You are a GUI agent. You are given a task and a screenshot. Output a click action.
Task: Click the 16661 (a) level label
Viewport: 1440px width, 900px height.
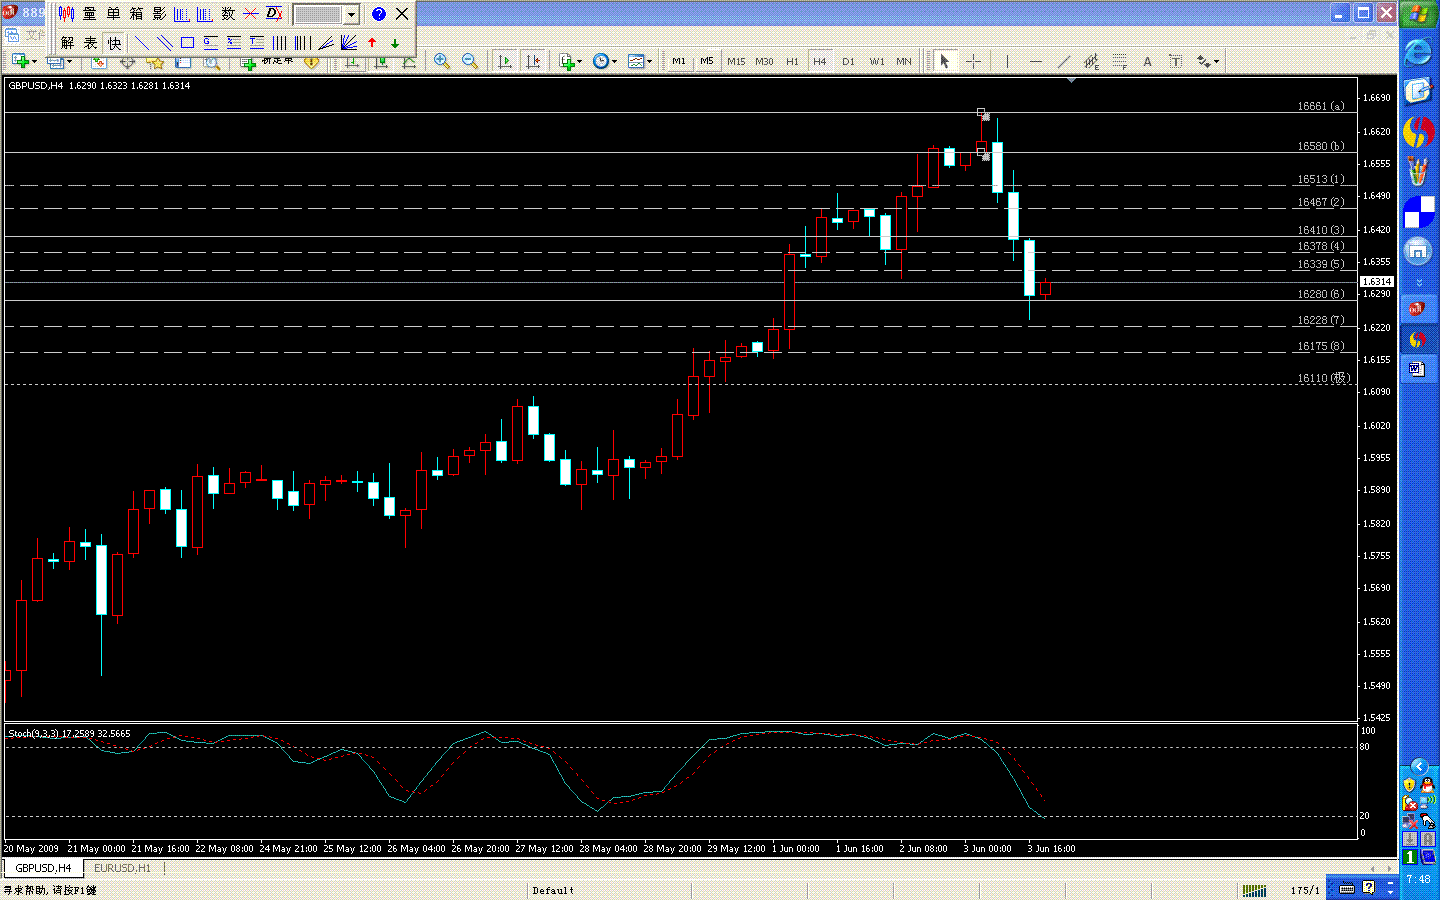point(1321,106)
